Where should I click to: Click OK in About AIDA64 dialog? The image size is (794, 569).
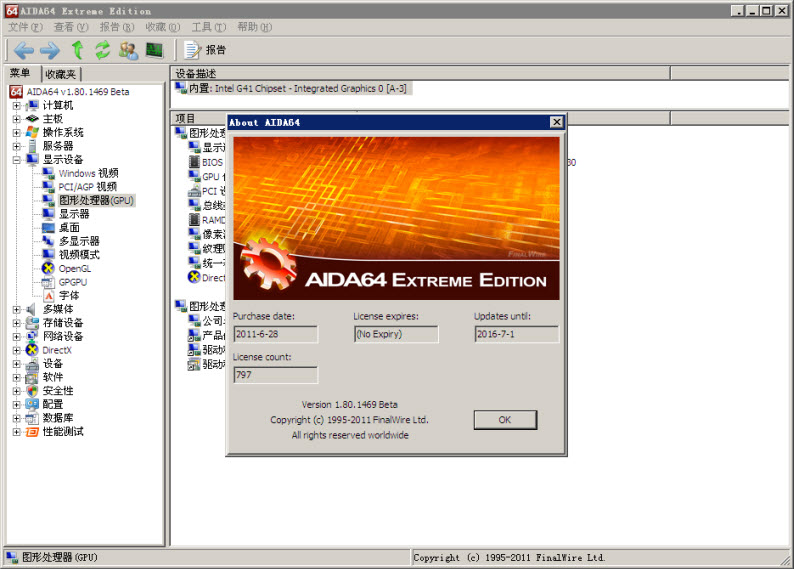[505, 420]
